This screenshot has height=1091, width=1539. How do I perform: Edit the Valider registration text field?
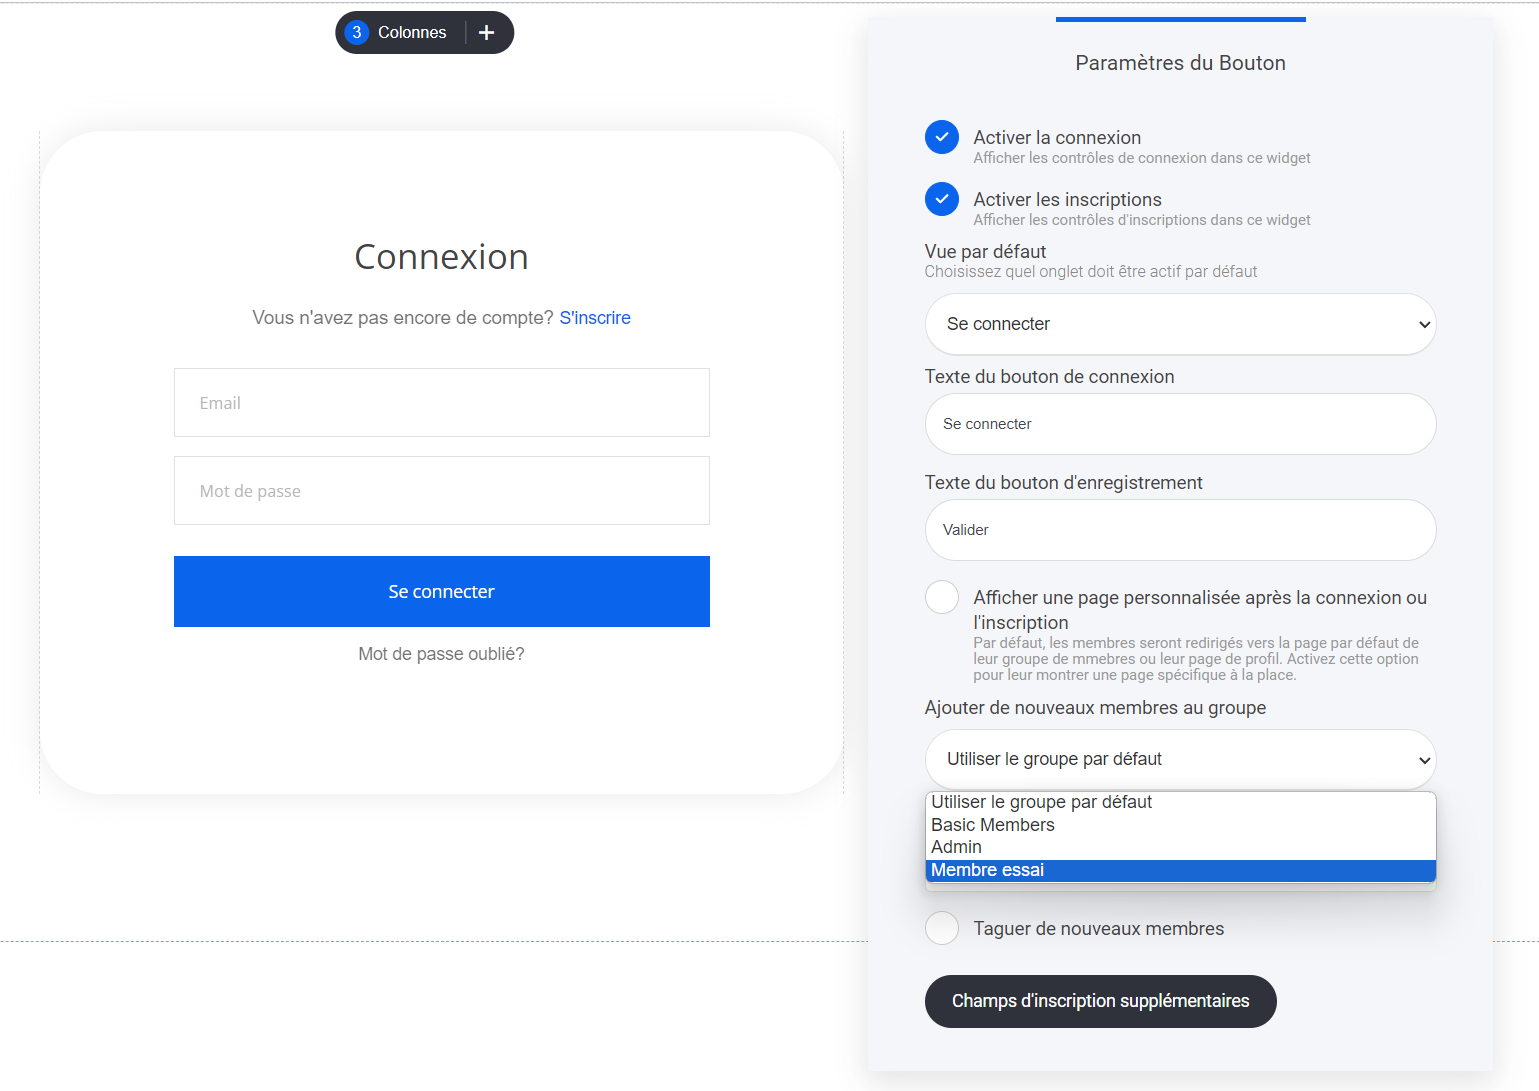(x=1180, y=530)
